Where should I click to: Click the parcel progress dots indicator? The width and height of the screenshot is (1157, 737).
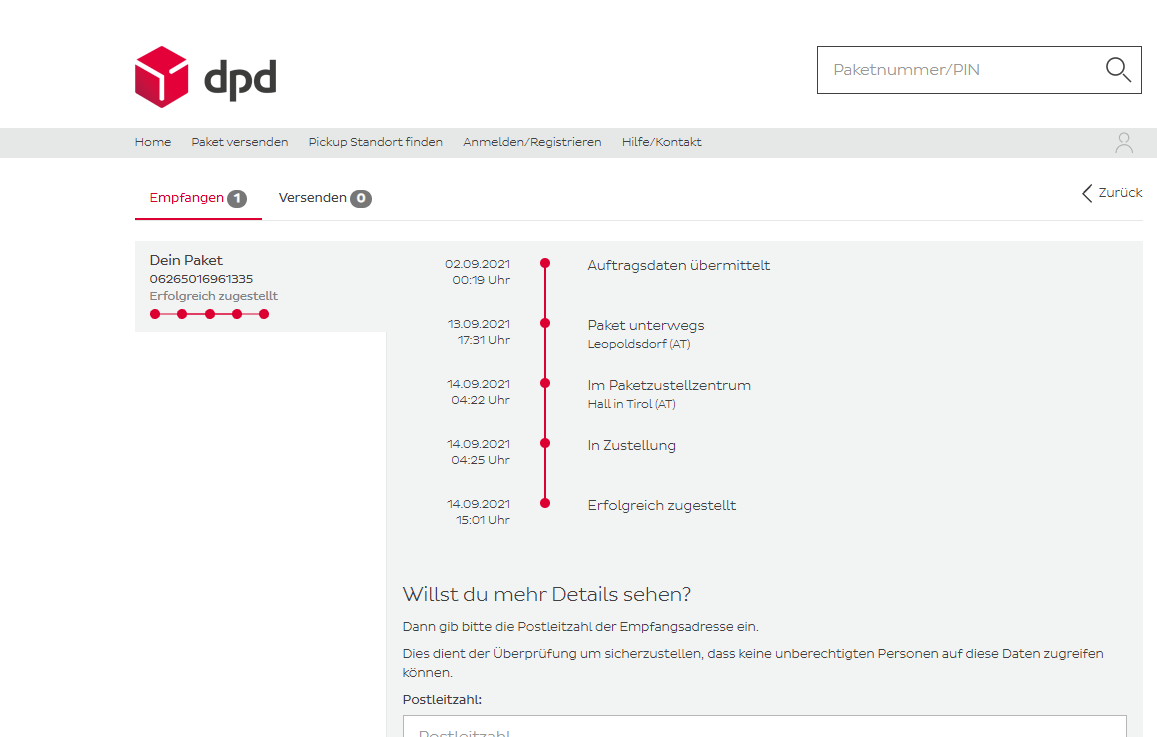[x=209, y=314]
